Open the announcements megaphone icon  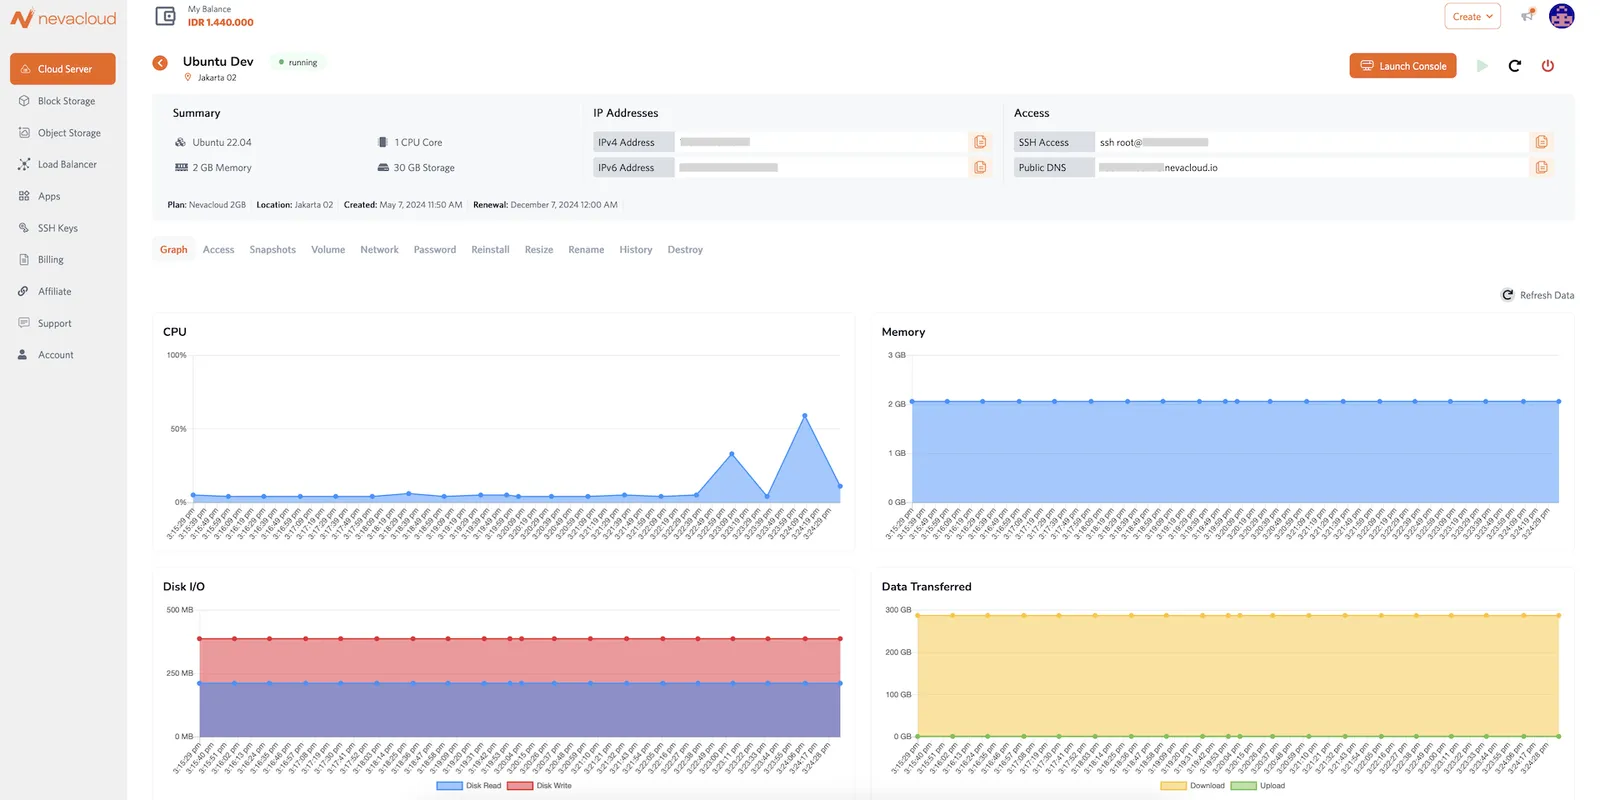1527,16
